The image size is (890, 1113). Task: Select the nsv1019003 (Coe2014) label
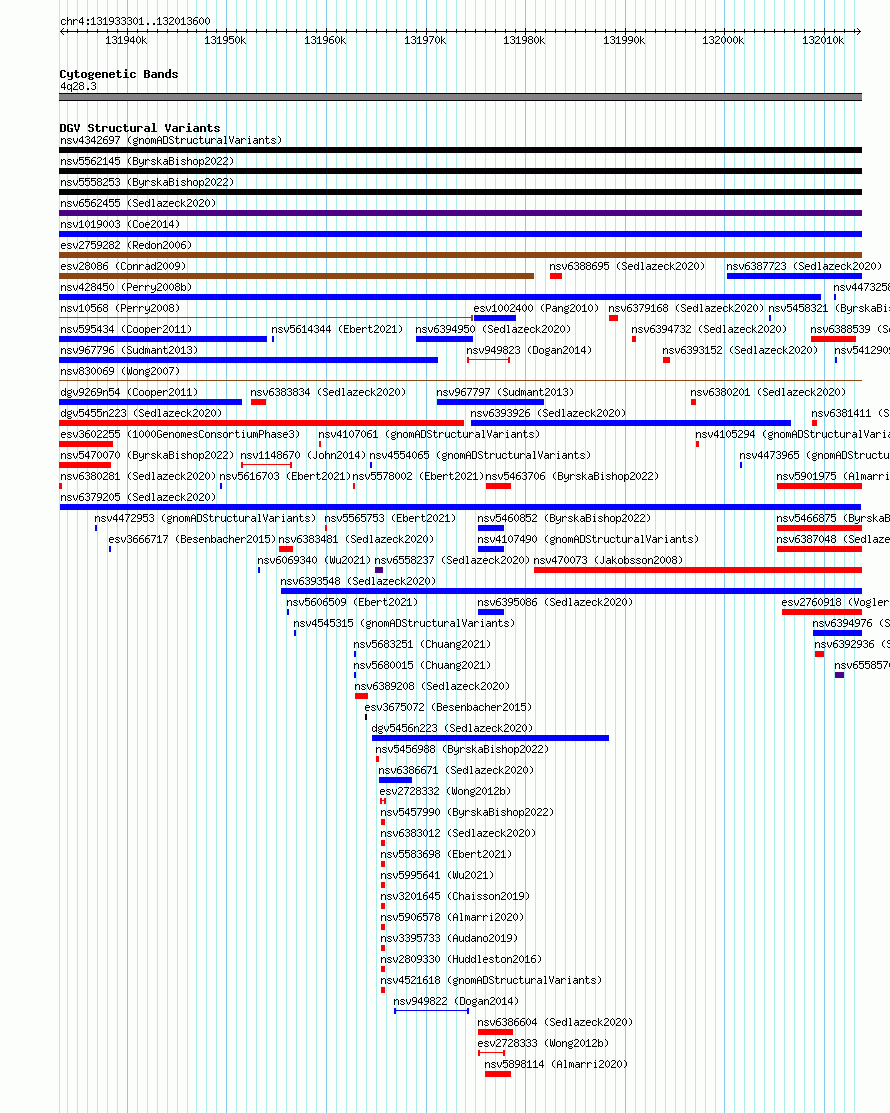tap(120, 224)
